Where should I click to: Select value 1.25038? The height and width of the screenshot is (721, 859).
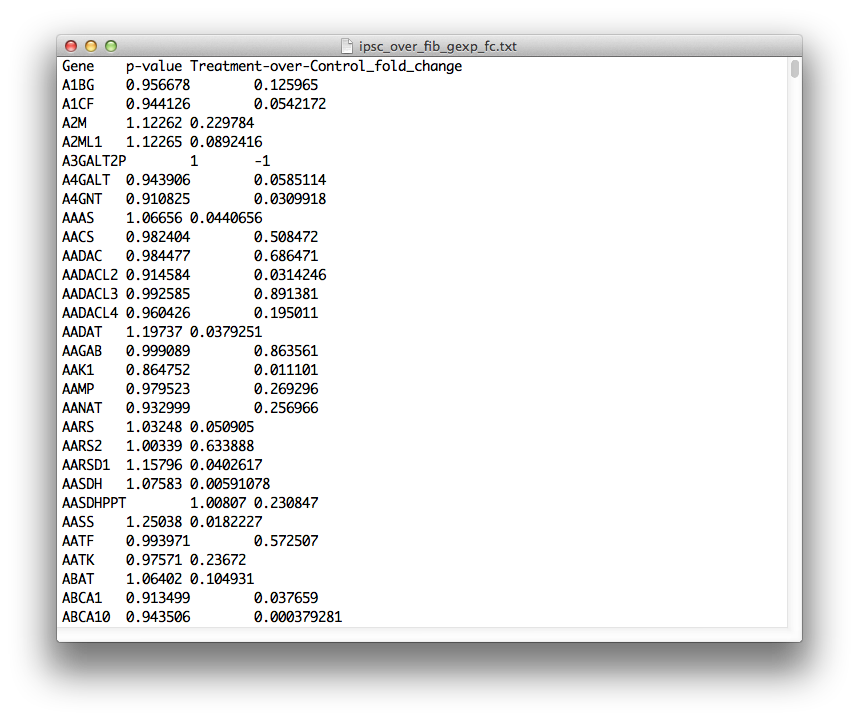[x=154, y=522]
